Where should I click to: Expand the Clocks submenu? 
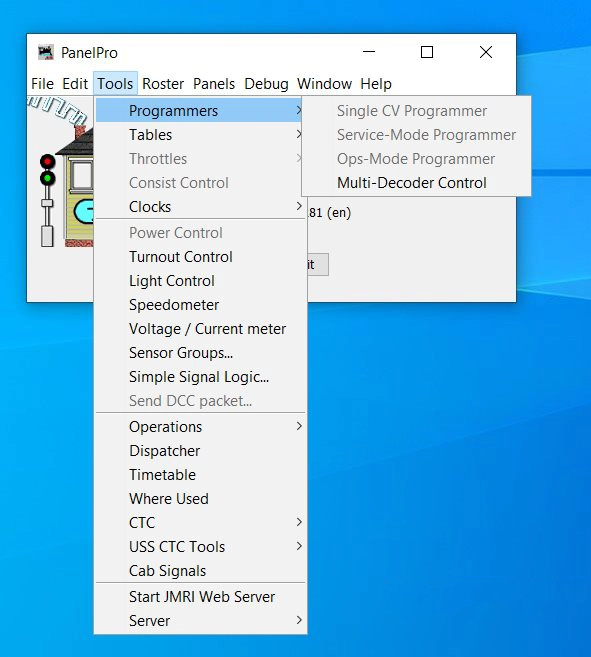[x=200, y=207]
